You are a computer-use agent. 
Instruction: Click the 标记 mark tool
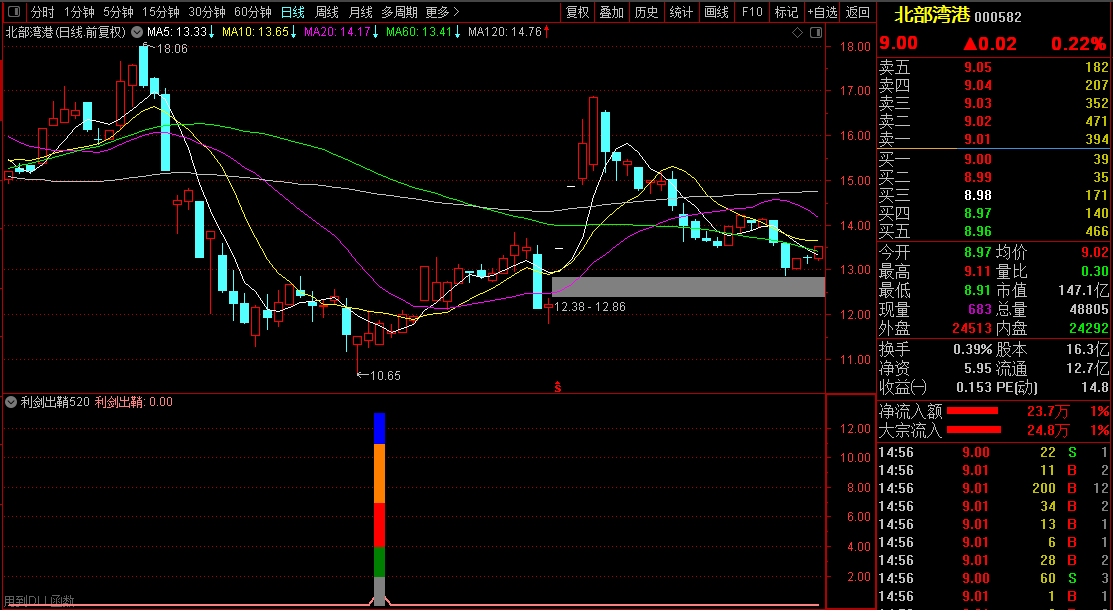click(787, 12)
